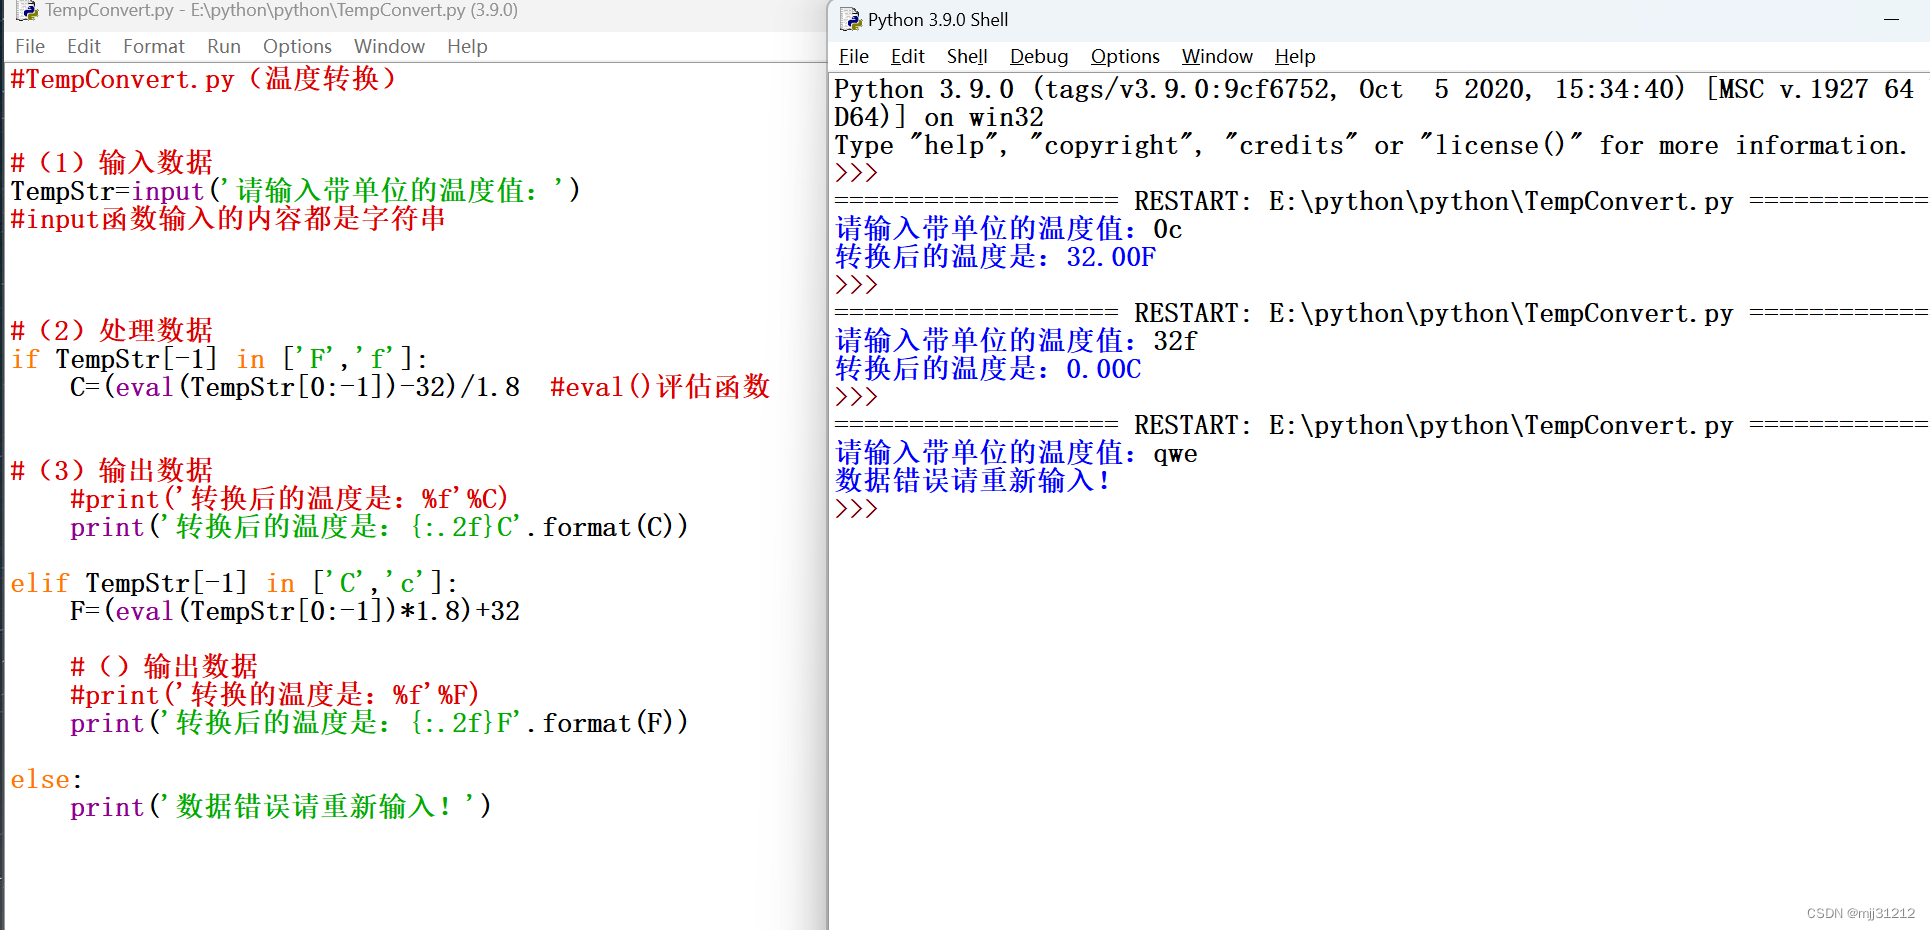Click the '# (3) 输出数据' comment line
The width and height of the screenshot is (1930, 930).
pyautogui.click(x=112, y=470)
